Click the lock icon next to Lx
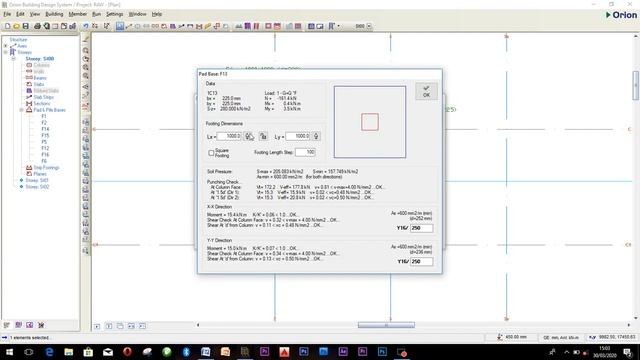The width and height of the screenshot is (640, 360). [x=263, y=136]
